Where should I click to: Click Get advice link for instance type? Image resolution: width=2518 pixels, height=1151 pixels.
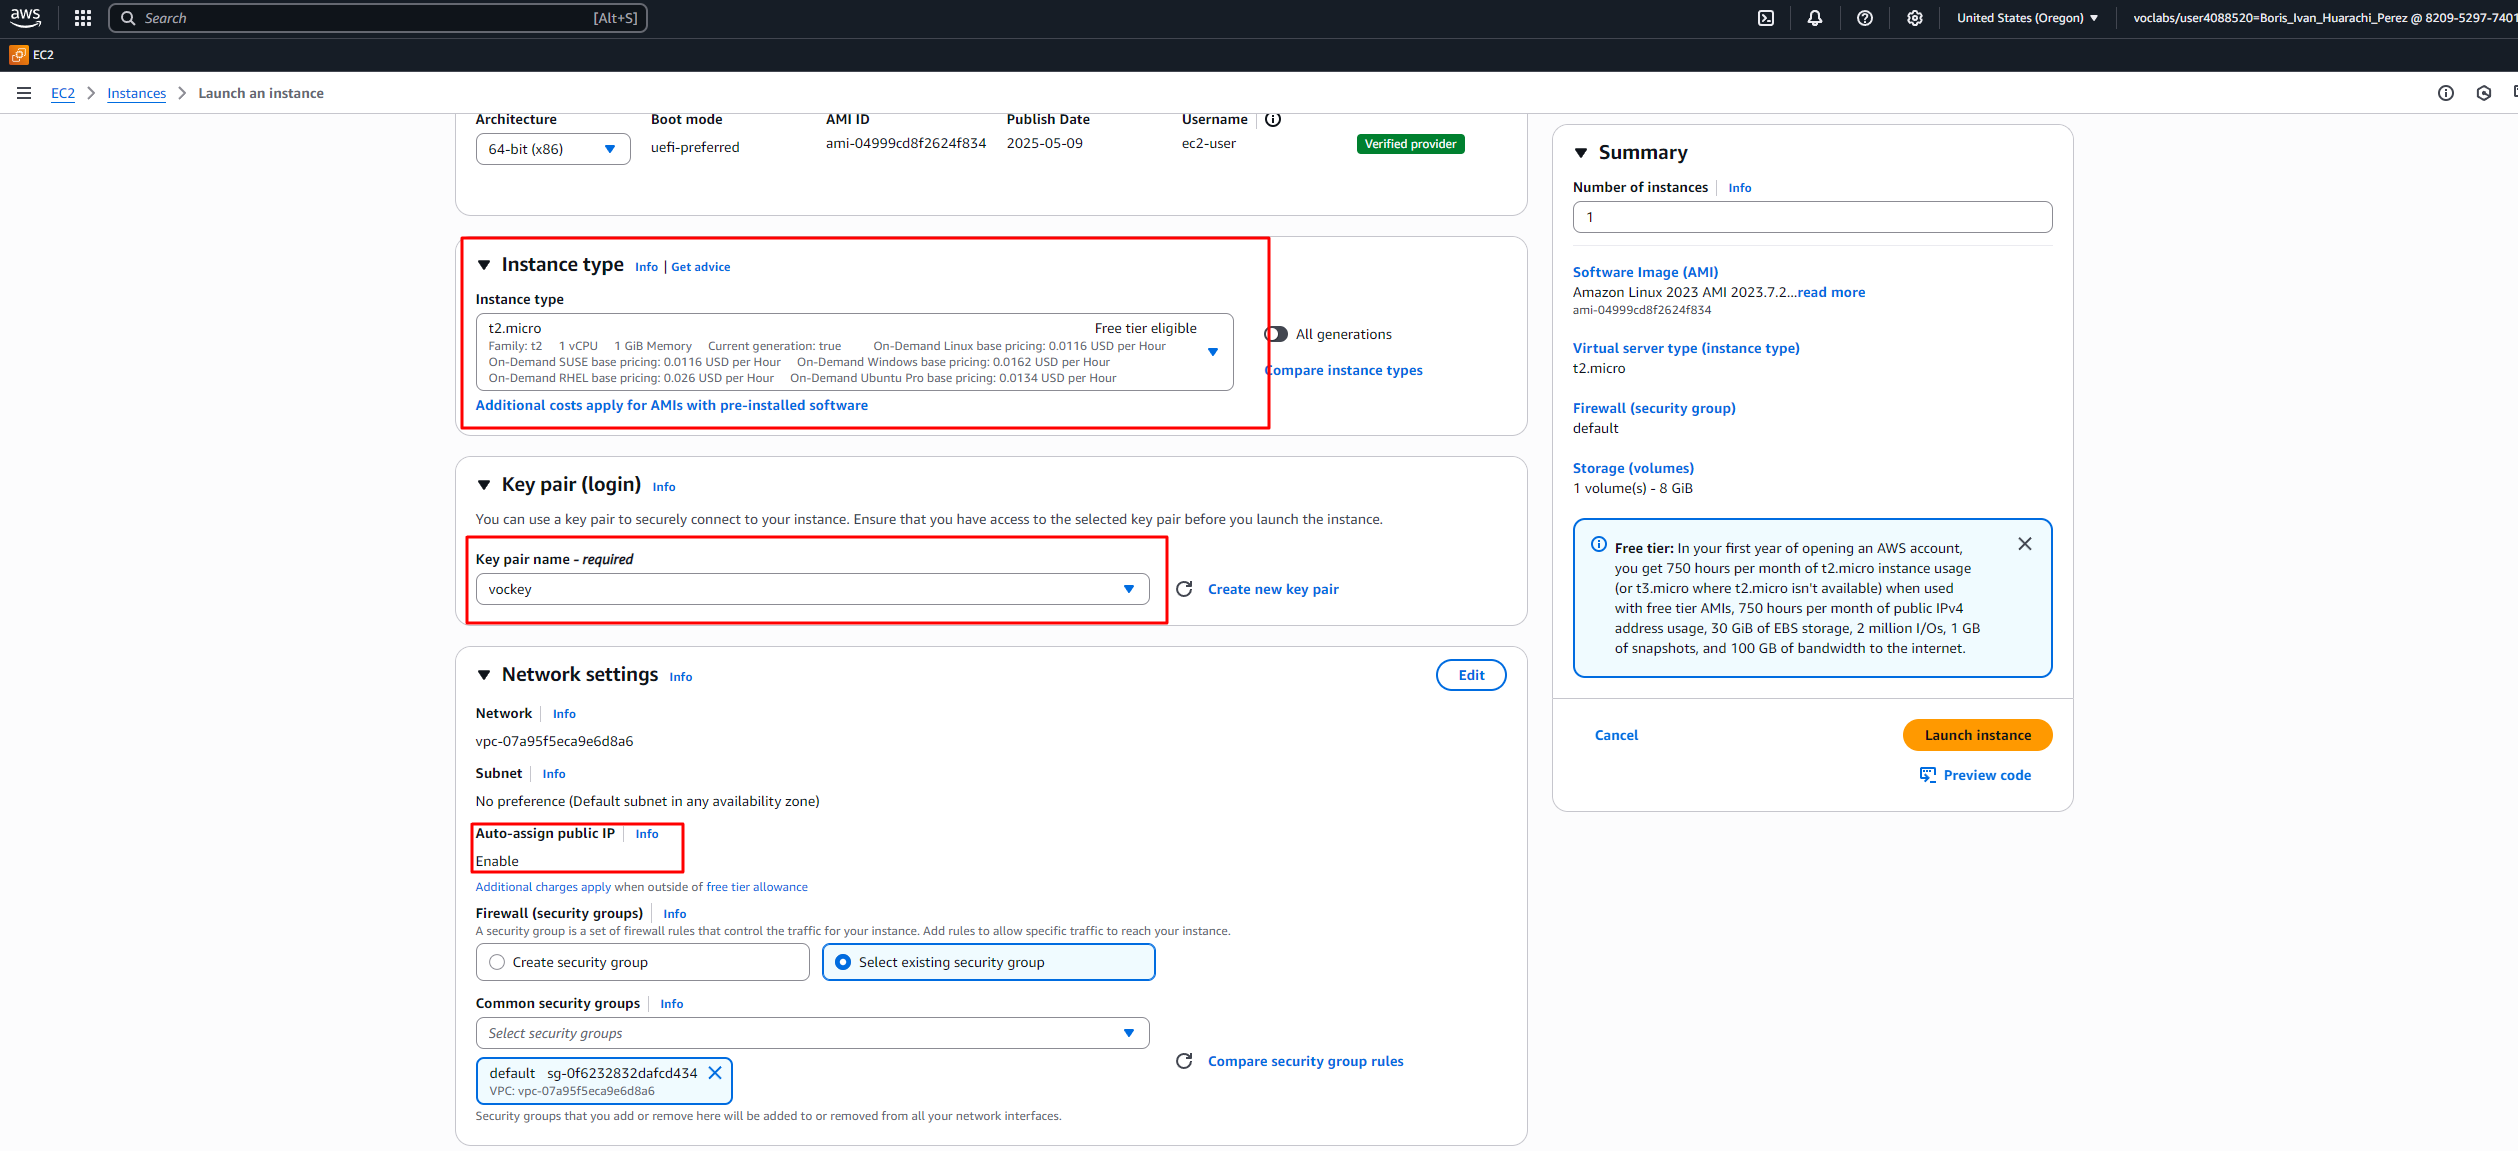click(x=701, y=267)
